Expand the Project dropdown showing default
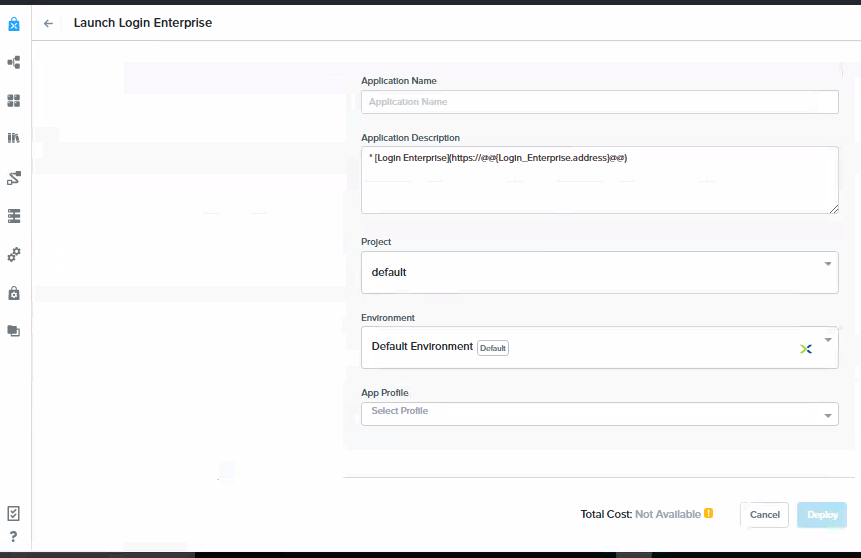The width and height of the screenshot is (861, 558). tap(600, 272)
